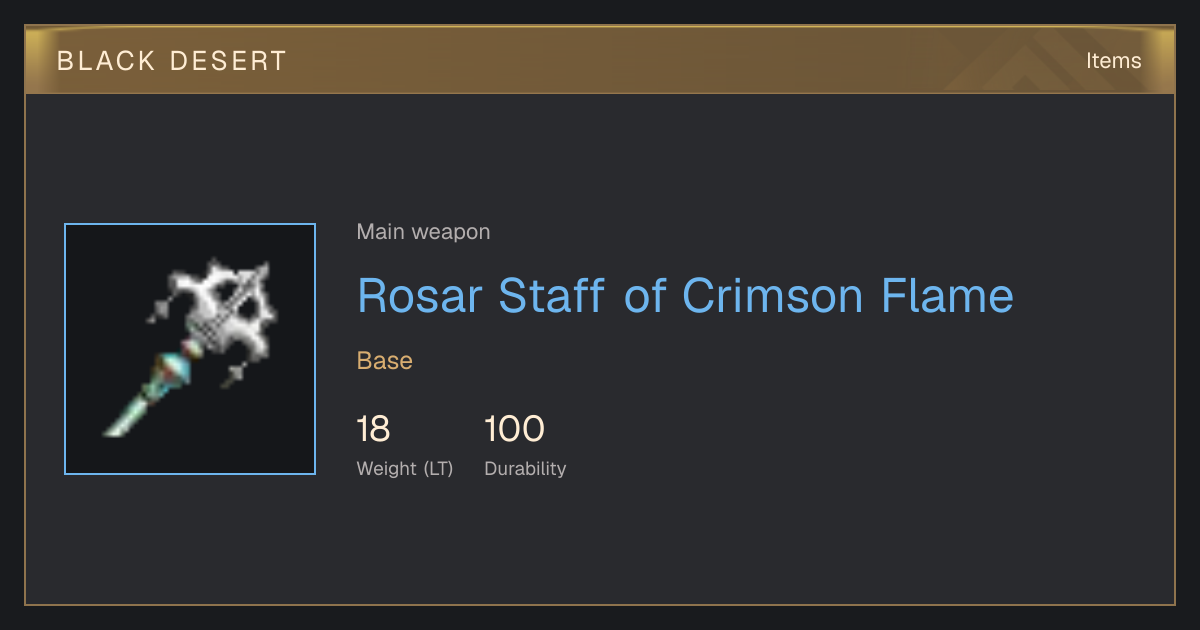
Task: Click the word Staff in the item name
Action: (x=552, y=296)
